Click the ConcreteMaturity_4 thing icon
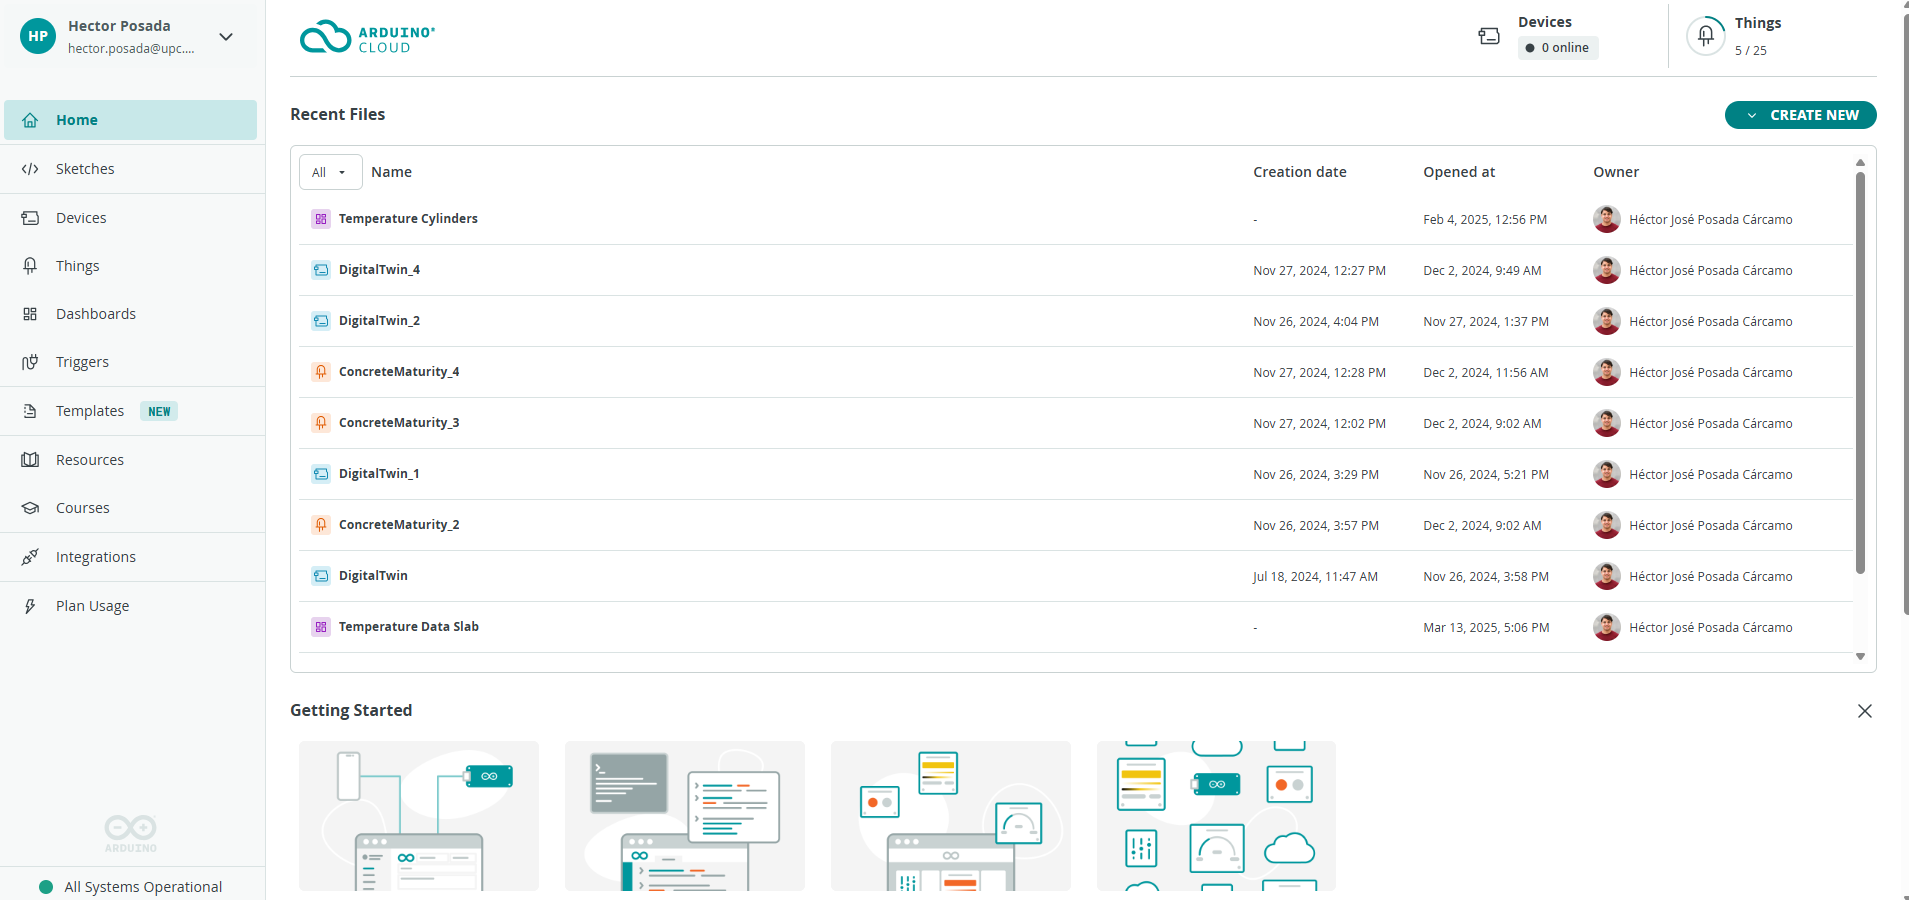 pos(321,372)
